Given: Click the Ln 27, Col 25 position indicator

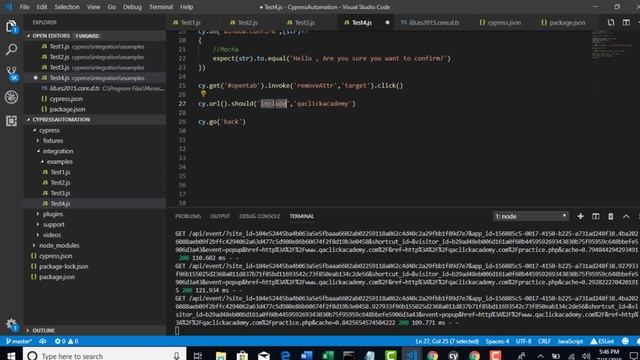Looking at the screenshot, I should click(447, 341).
